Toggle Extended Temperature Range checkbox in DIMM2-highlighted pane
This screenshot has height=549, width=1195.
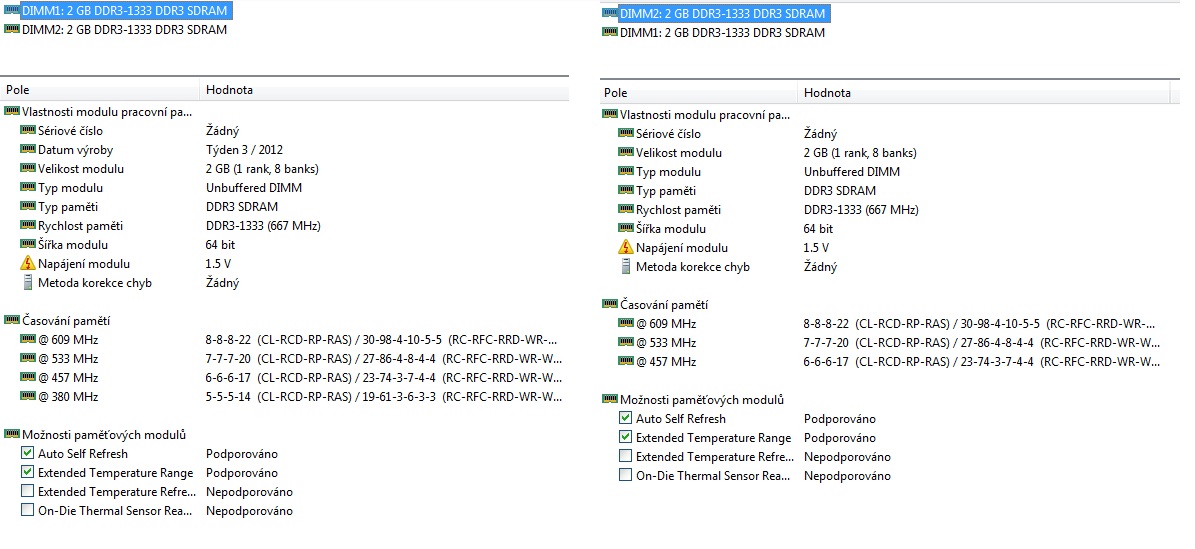[x=626, y=438]
